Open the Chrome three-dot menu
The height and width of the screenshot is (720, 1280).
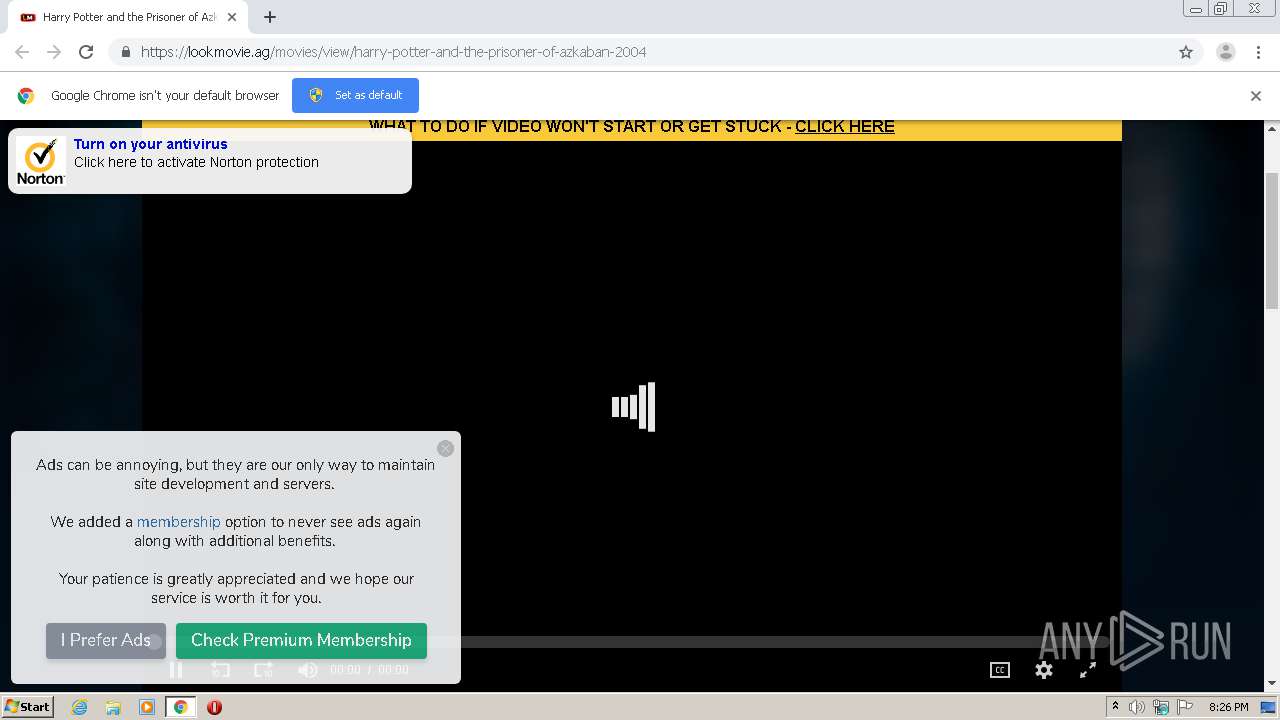tap(1258, 52)
